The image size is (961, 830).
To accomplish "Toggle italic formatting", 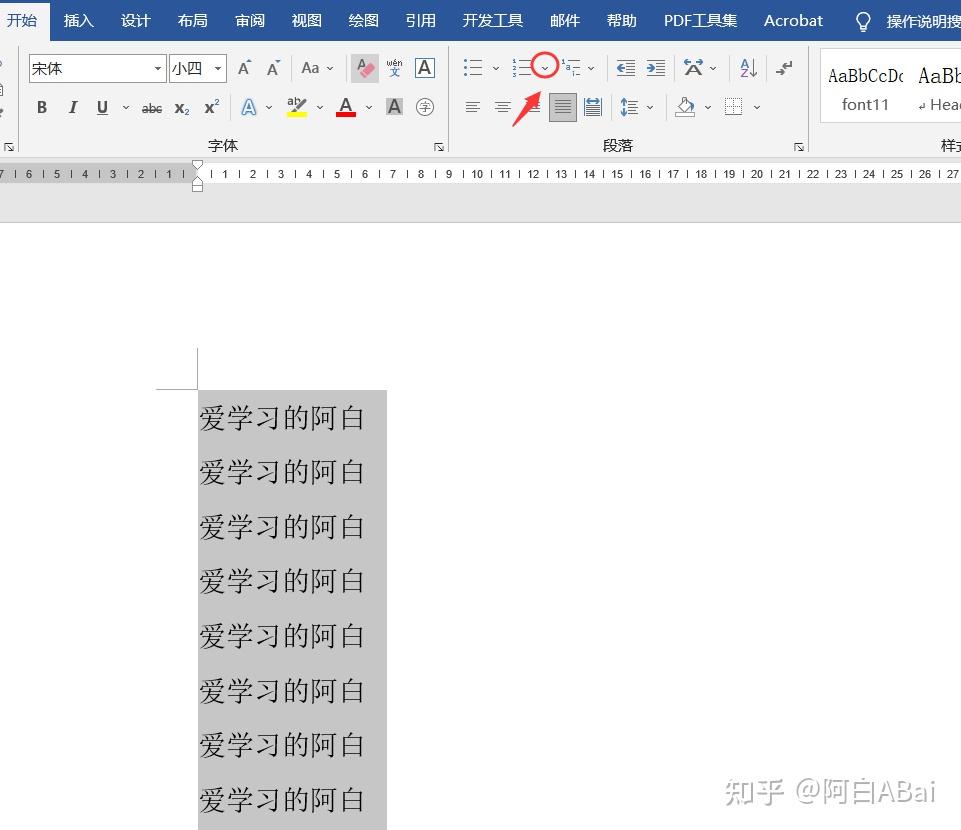I will [x=71, y=107].
